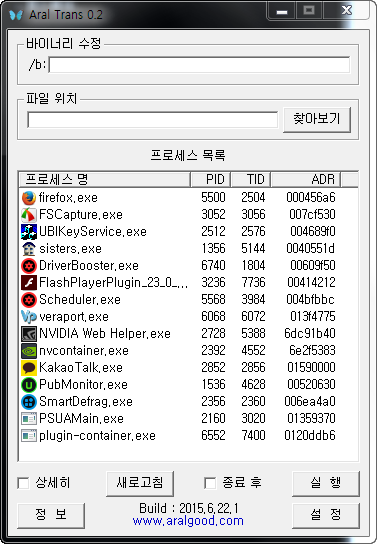Close the Aral Trans window
The width and height of the screenshot is (377, 544).
[x=346, y=11]
